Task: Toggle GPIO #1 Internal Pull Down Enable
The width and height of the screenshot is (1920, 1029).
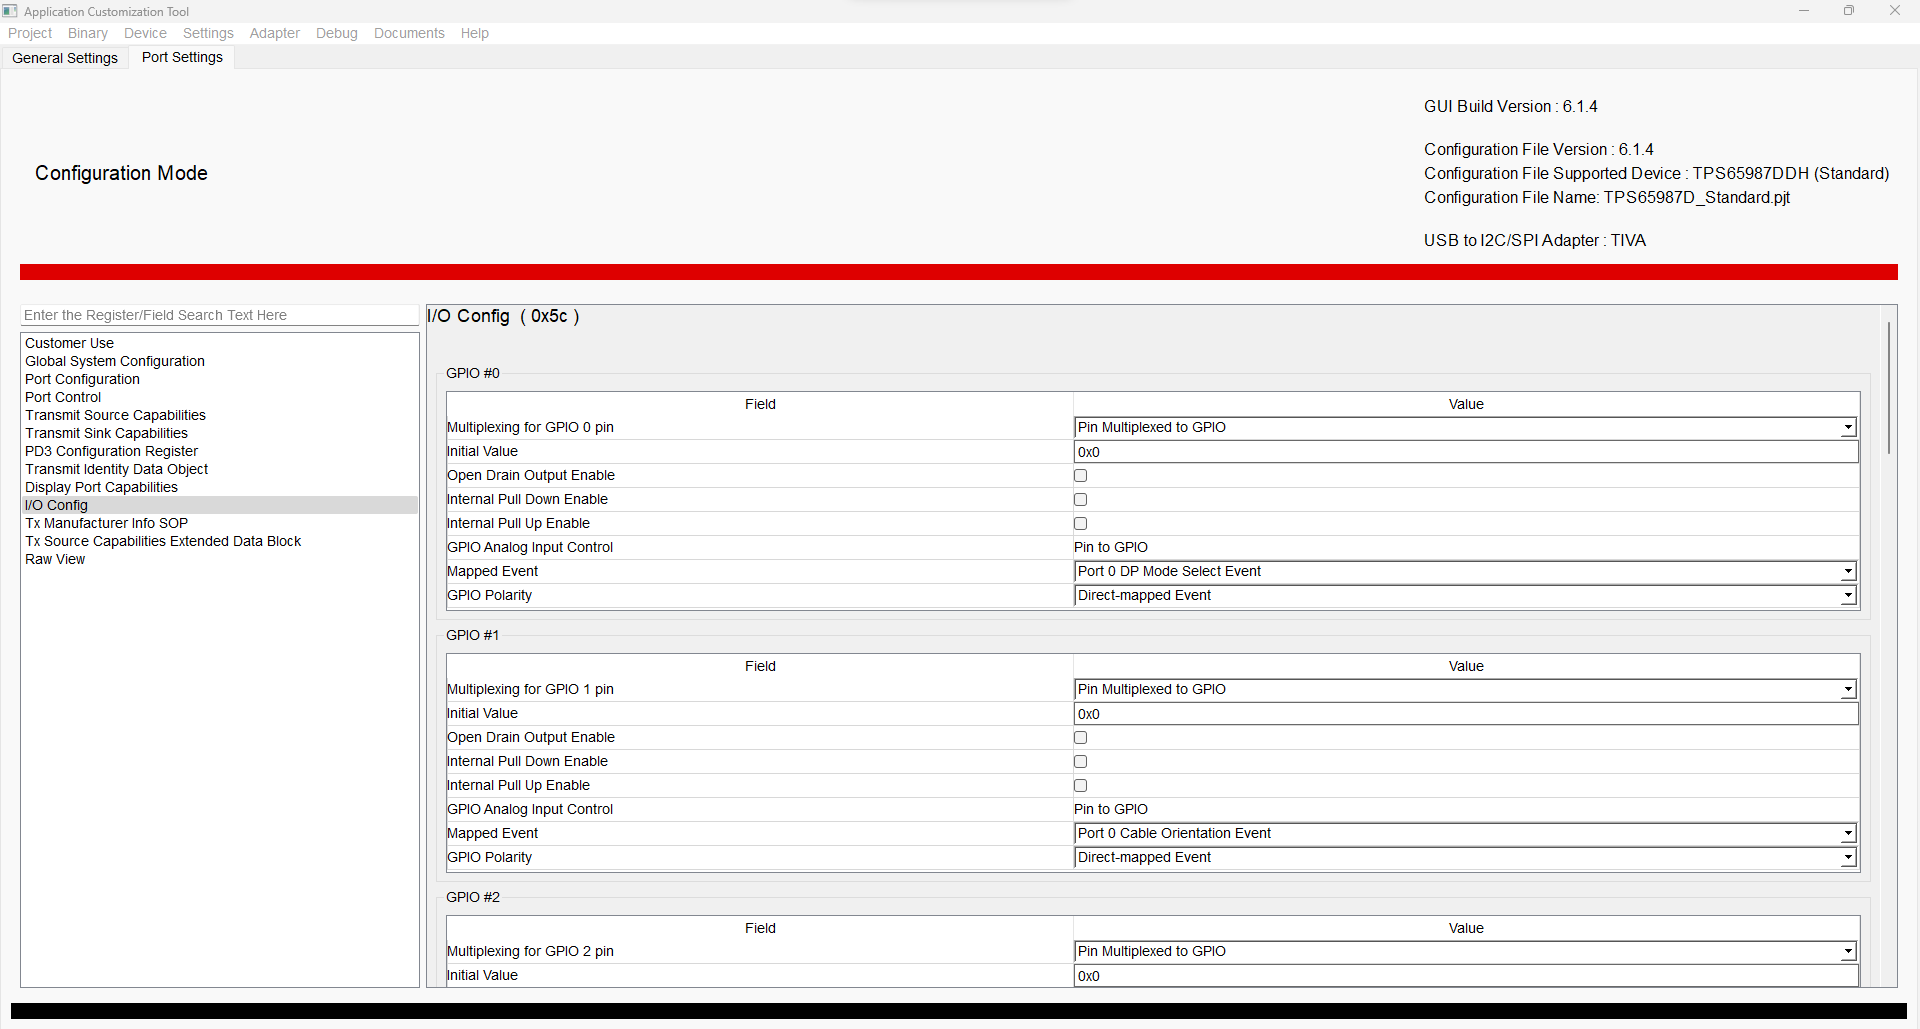Action: tap(1080, 762)
